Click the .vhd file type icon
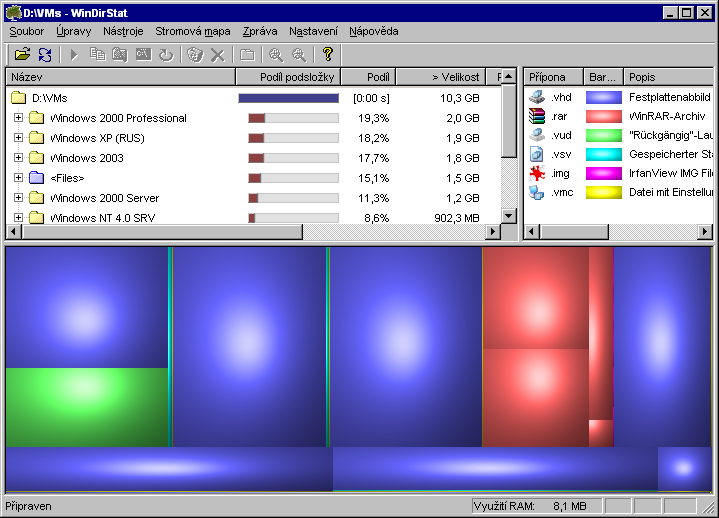719x518 pixels. pos(536,97)
